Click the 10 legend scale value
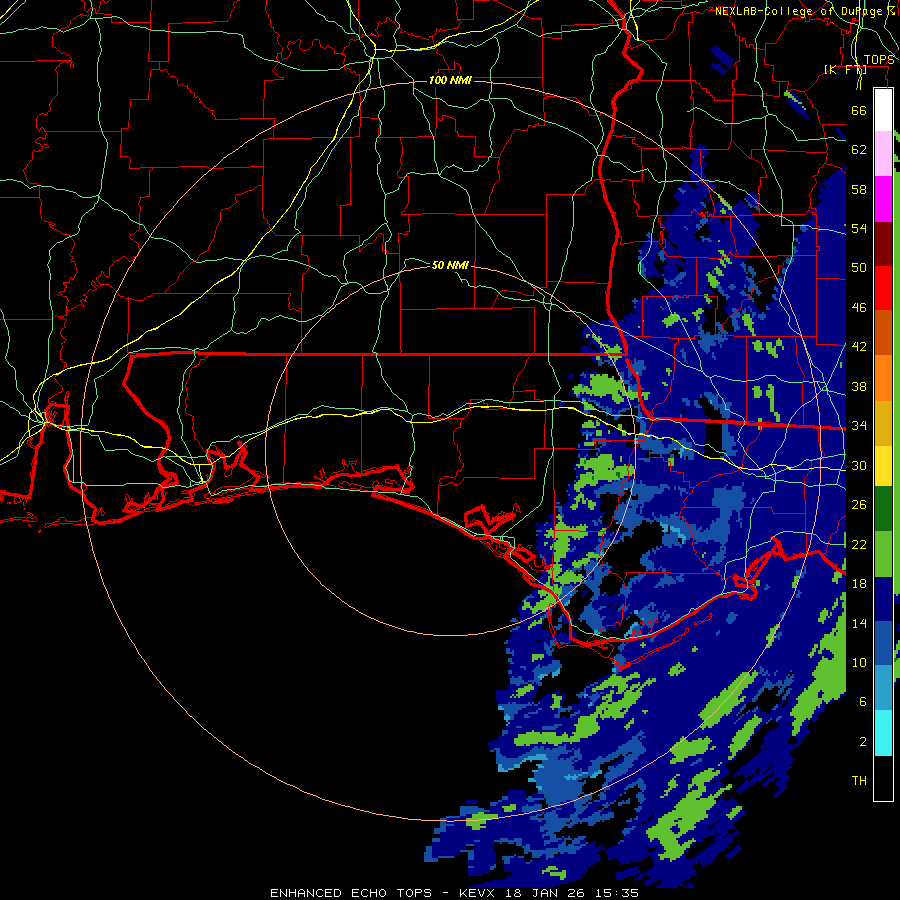 (x=859, y=662)
